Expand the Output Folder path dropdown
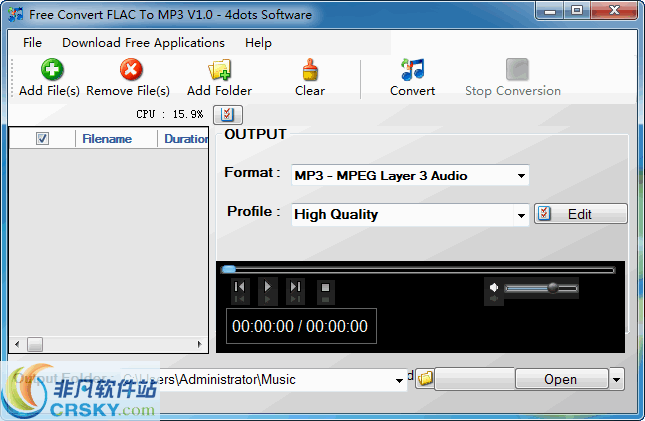 tap(399, 380)
